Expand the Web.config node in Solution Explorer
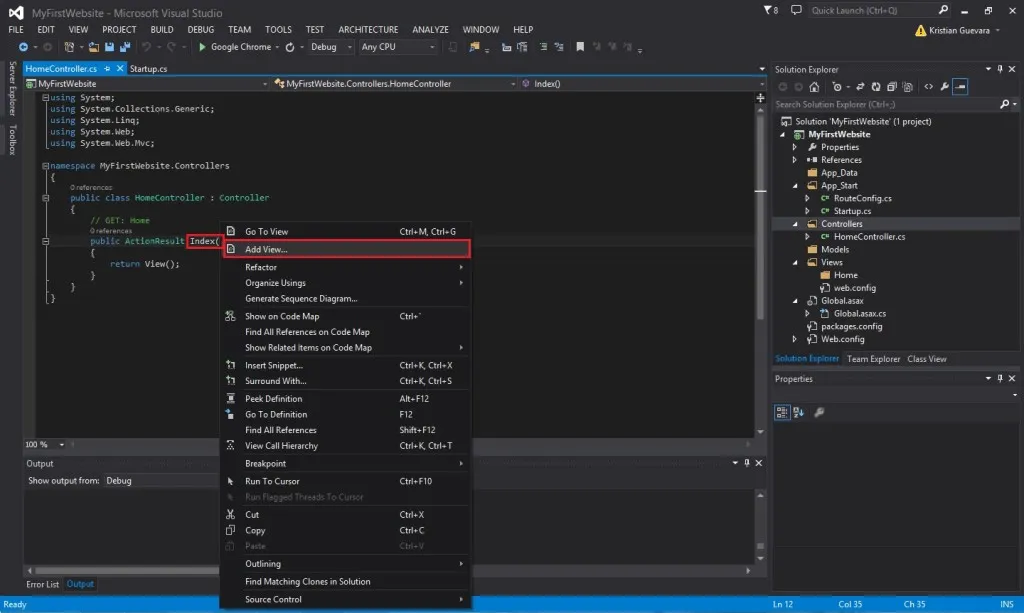 (x=795, y=339)
